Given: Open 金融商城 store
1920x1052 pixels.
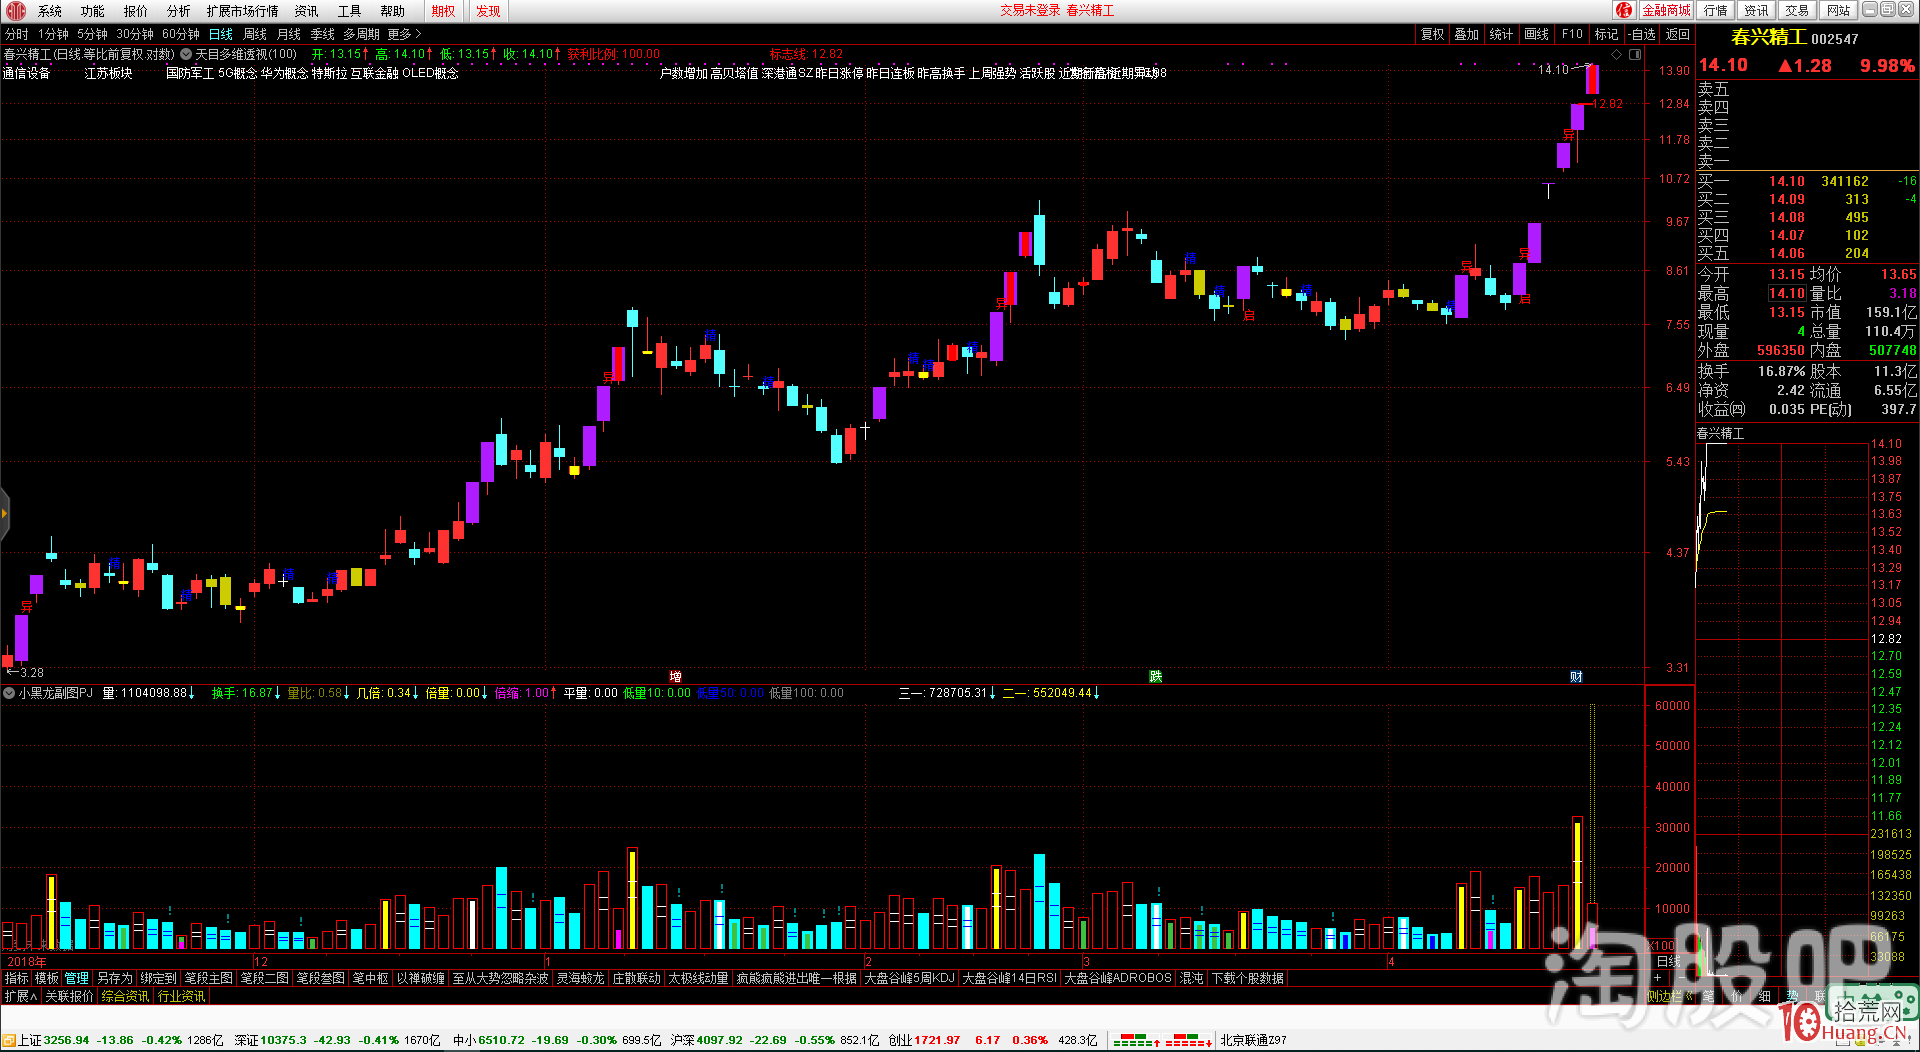Looking at the screenshot, I should click(x=1666, y=10).
